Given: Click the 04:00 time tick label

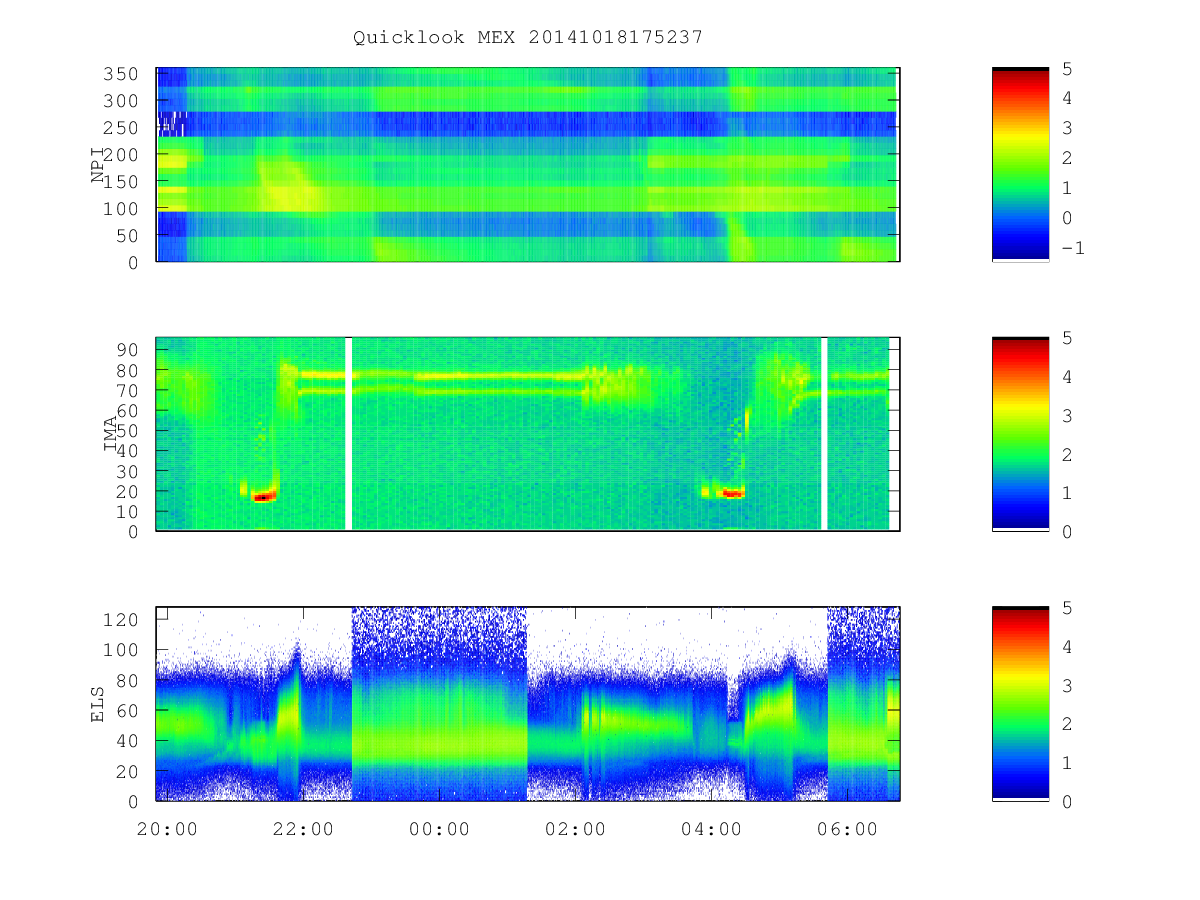Looking at the screenshot, I should (711, 829).
